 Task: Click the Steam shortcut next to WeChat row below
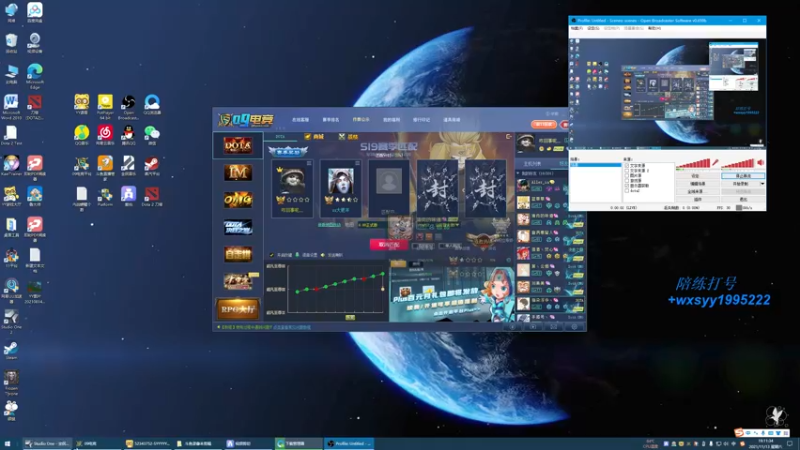(152, 166)
